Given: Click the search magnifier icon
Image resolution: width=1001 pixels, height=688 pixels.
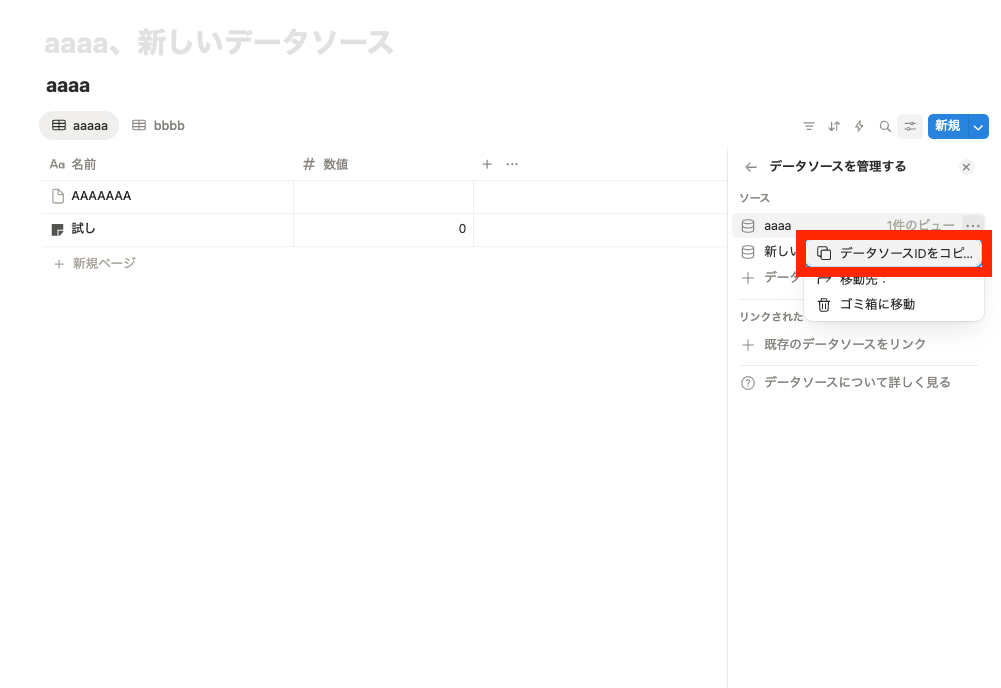Looking at the screenshot, I should tap(885, 126).
